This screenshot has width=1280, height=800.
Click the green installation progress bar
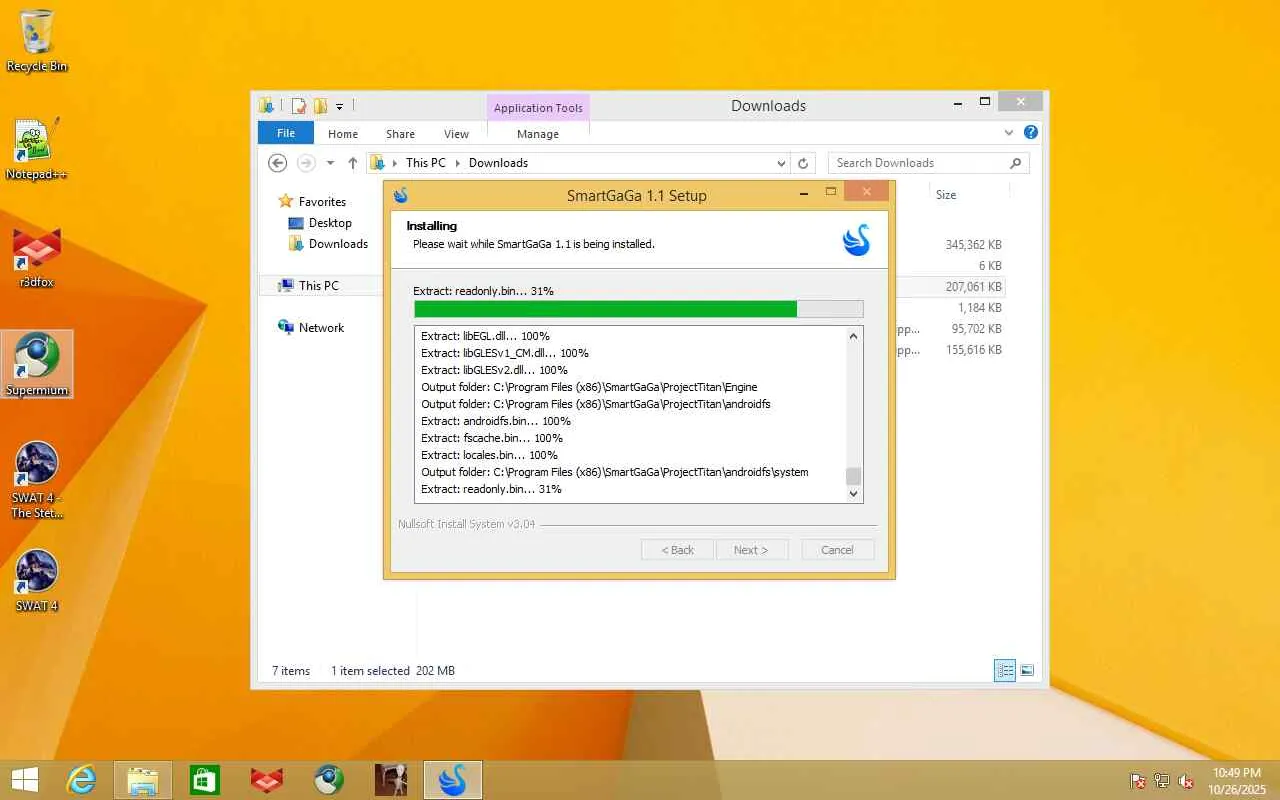[639, 309]
